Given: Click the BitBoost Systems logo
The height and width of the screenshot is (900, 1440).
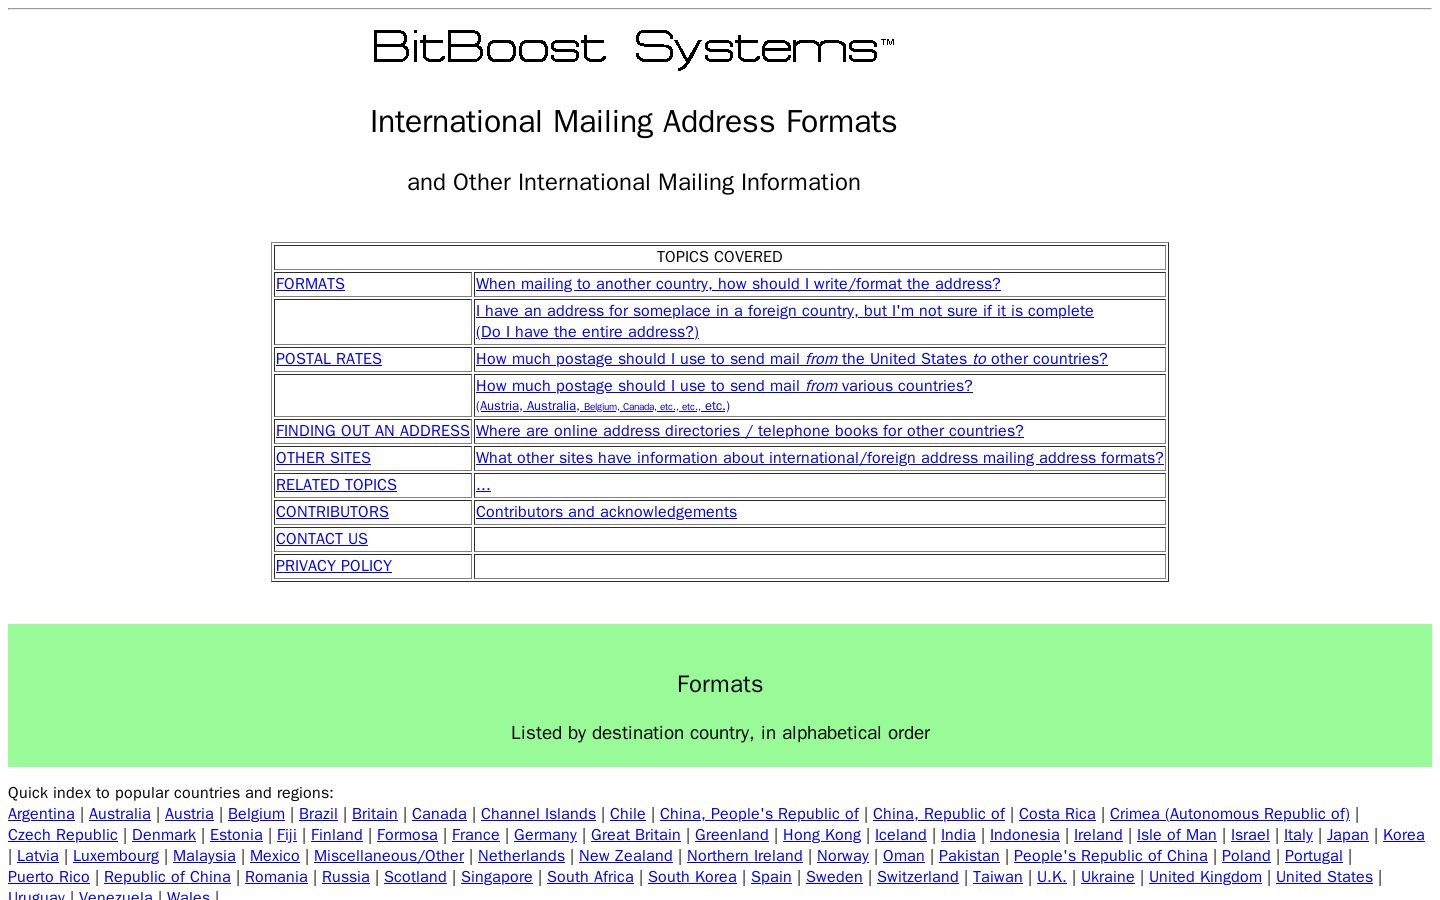Looking at the screenshot, I should pos(634,49).
